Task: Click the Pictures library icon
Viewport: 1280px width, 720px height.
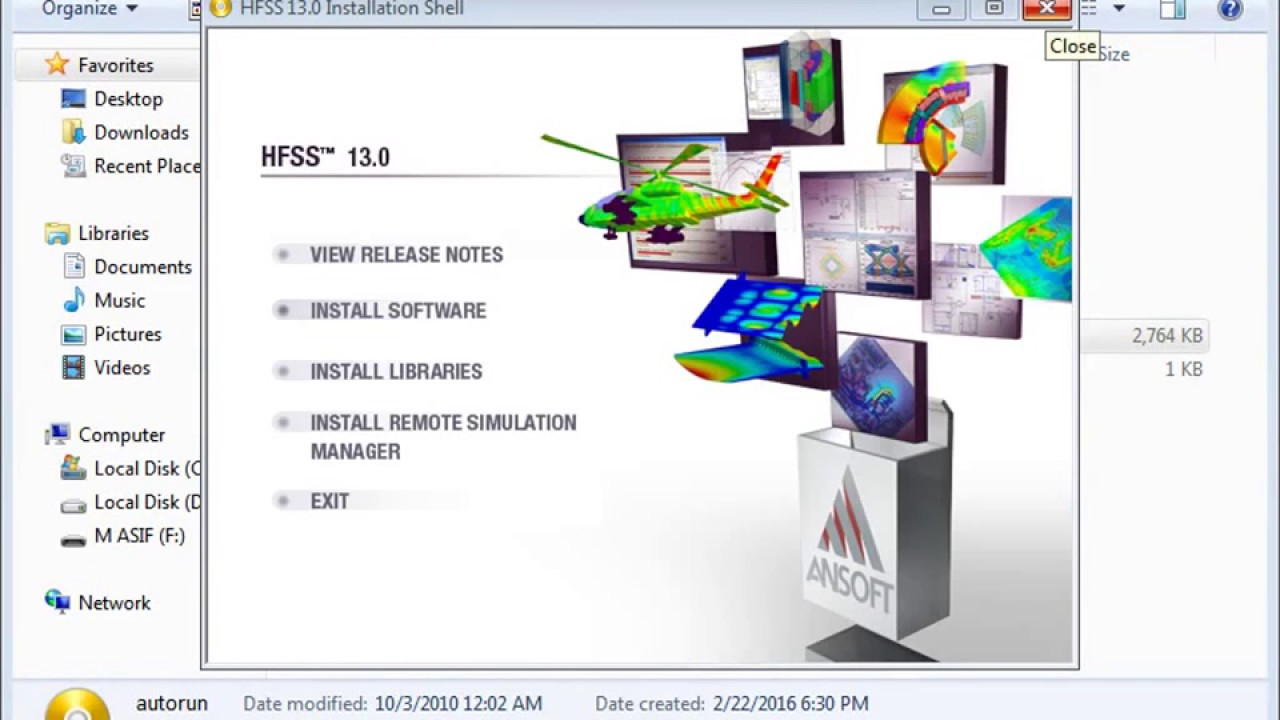Action: coord(73,334)
